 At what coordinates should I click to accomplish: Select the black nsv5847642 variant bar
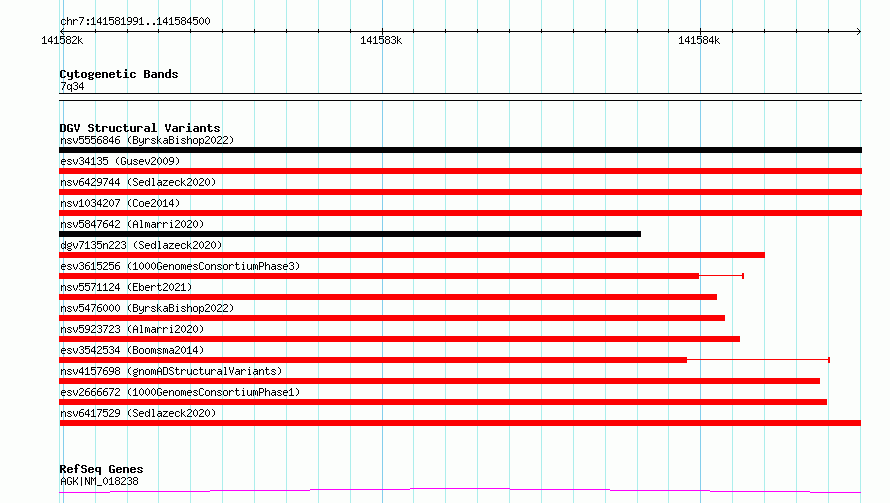pos(350,234)
